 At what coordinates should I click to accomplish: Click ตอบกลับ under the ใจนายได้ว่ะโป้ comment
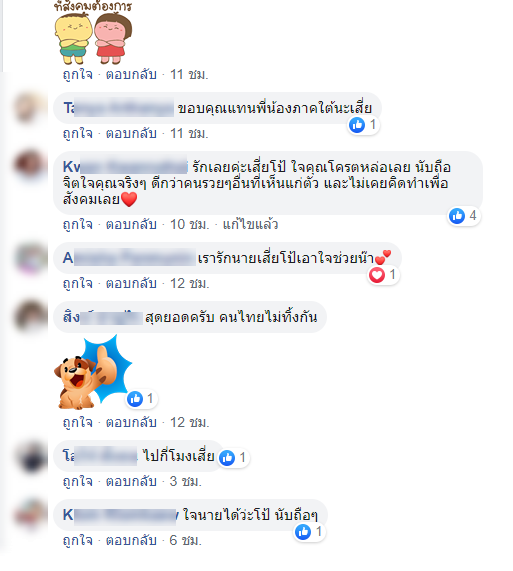[131, 540]
